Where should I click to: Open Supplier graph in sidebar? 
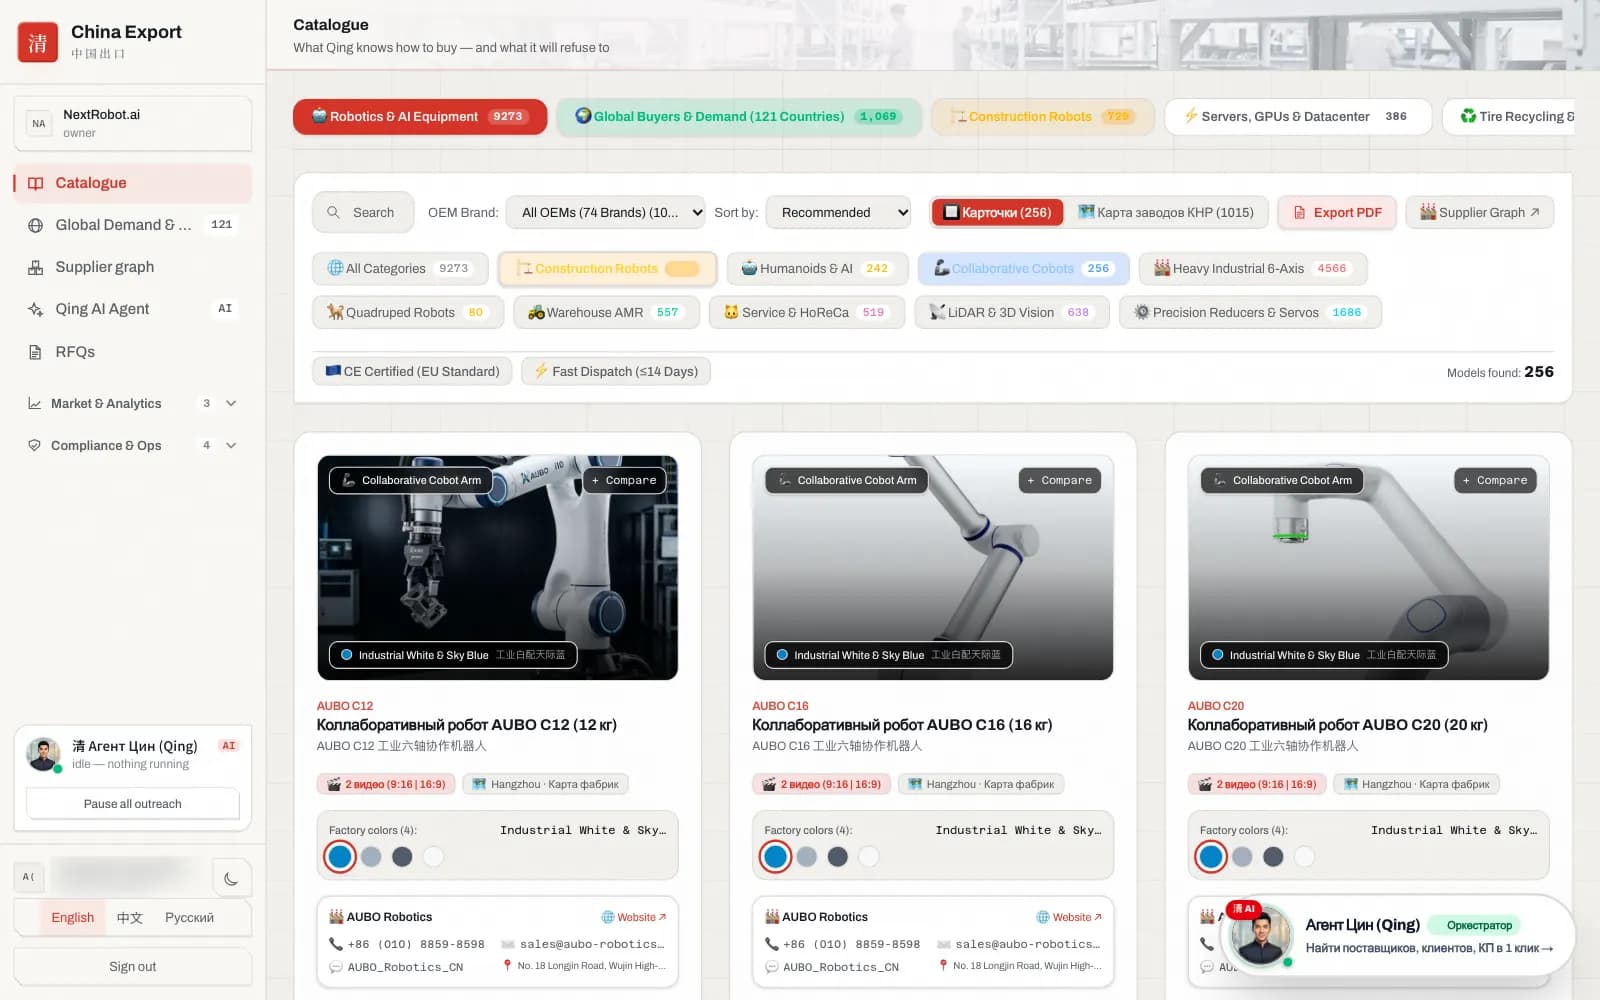(132, 267)
